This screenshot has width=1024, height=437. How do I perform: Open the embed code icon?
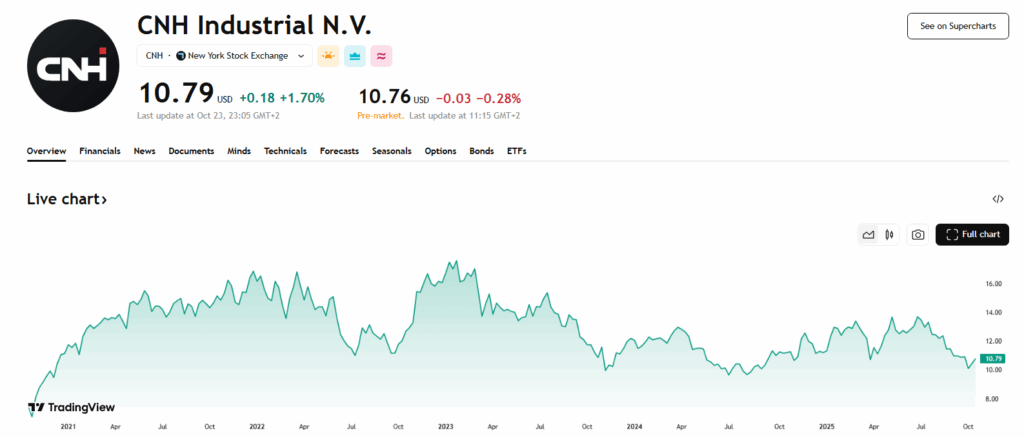(x=998, y=199)
